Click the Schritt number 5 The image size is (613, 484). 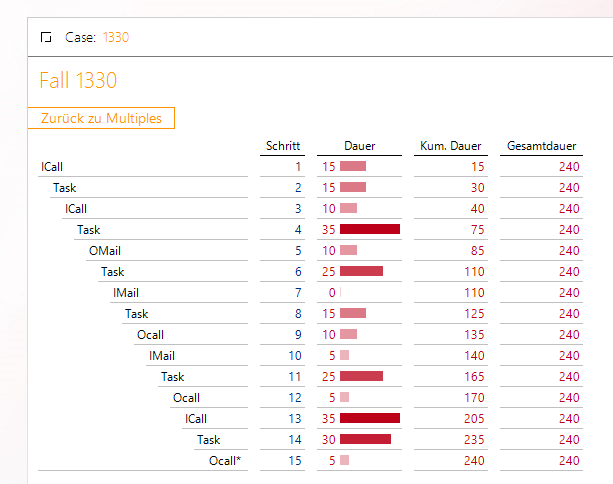298,251
